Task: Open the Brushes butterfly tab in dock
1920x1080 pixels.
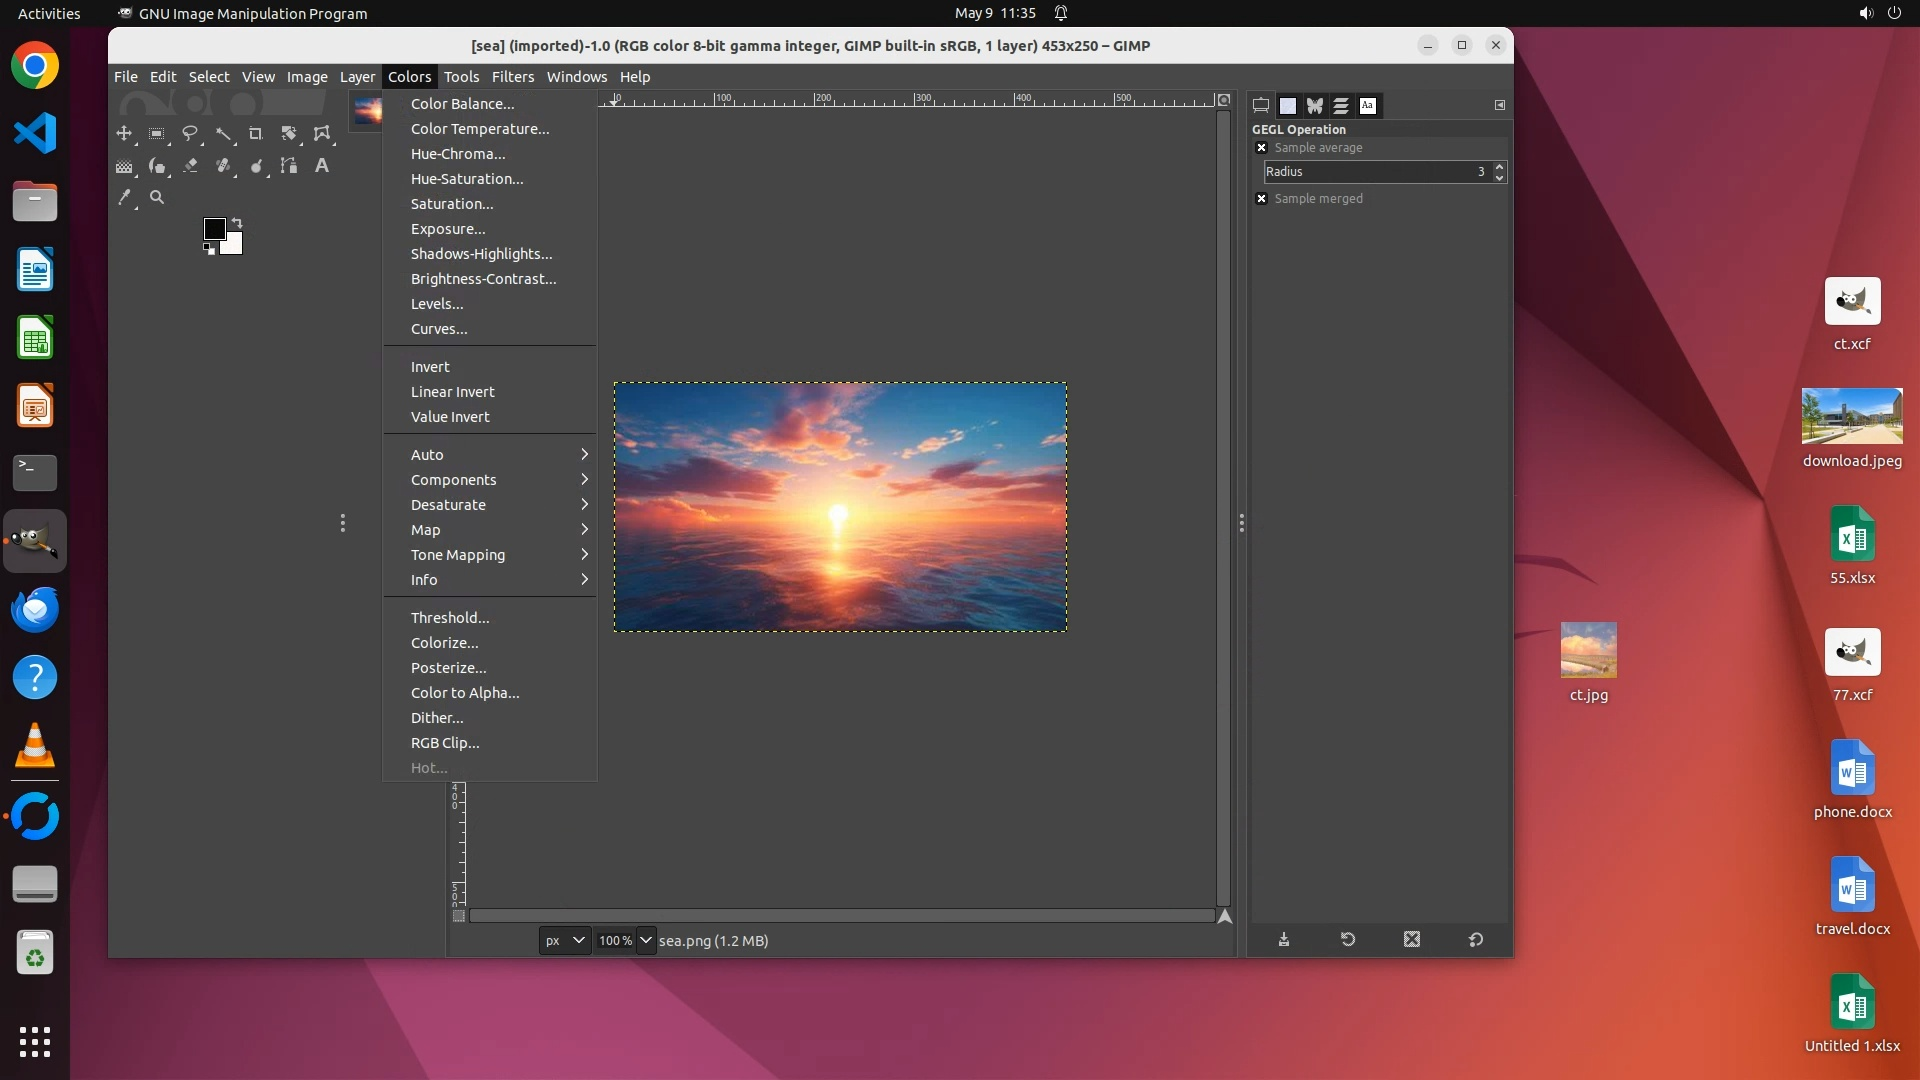Action: (1314, 105)
